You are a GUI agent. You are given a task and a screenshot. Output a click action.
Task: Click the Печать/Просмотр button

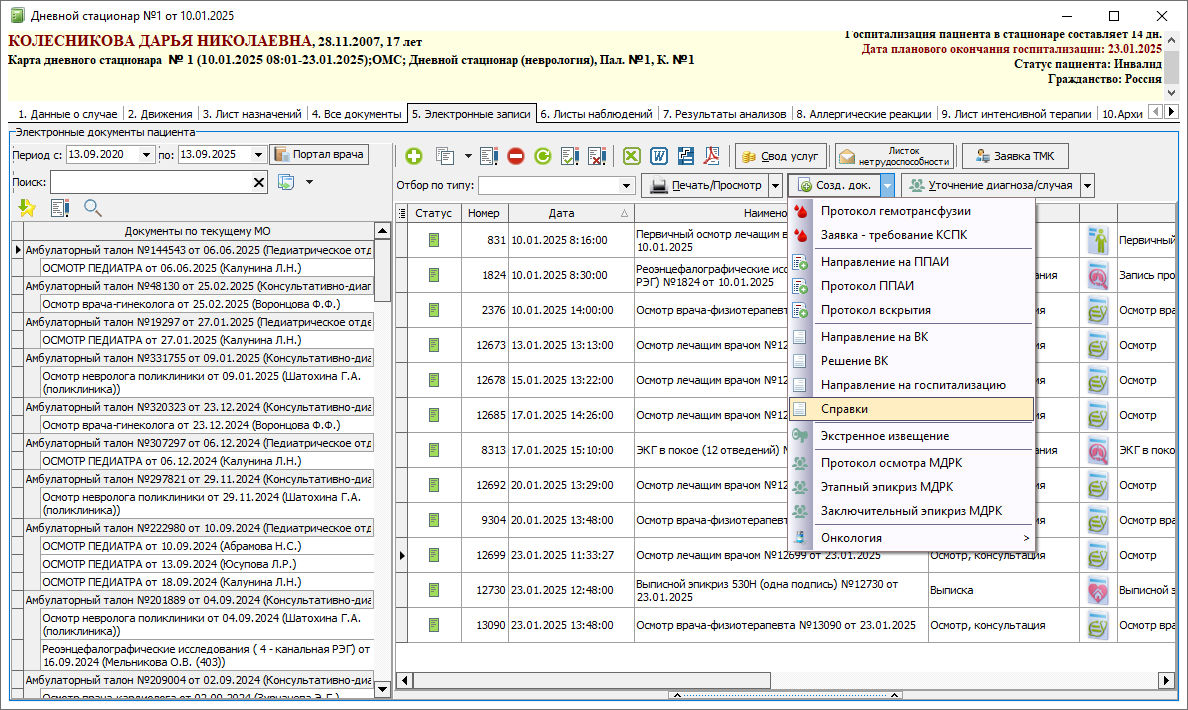(x=705, y=186)
